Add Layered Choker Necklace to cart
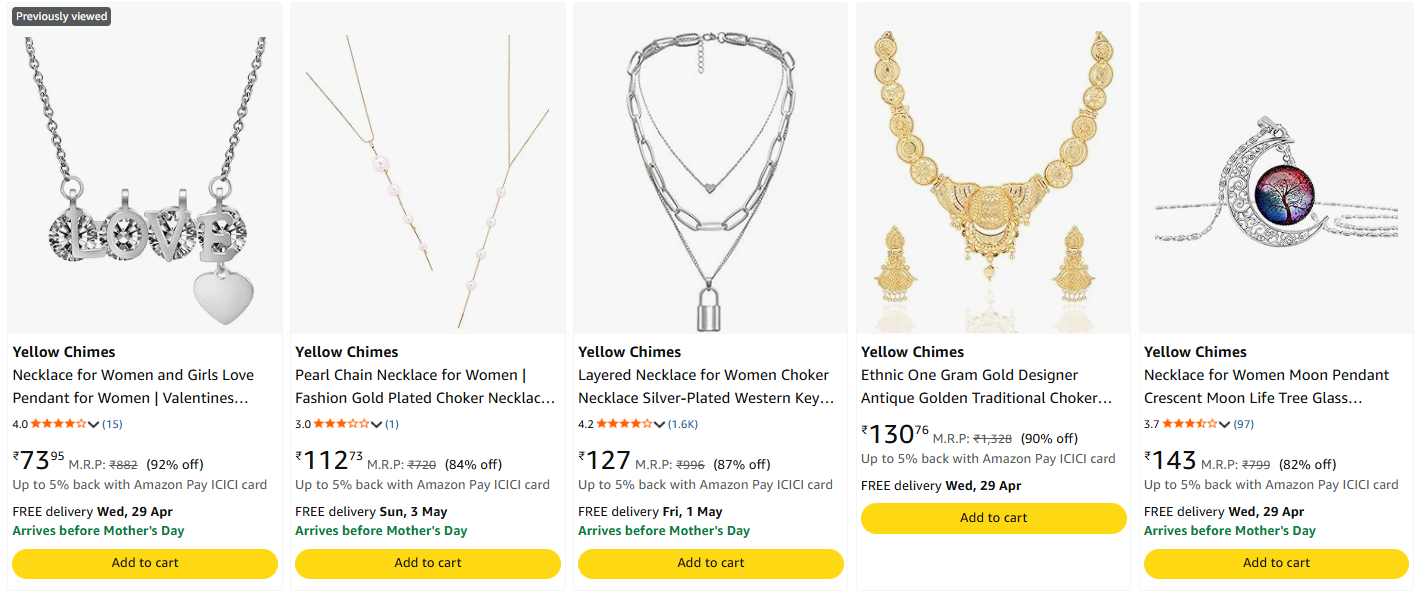This screenshot has height=598, width=1422. [x=710, y=563]
